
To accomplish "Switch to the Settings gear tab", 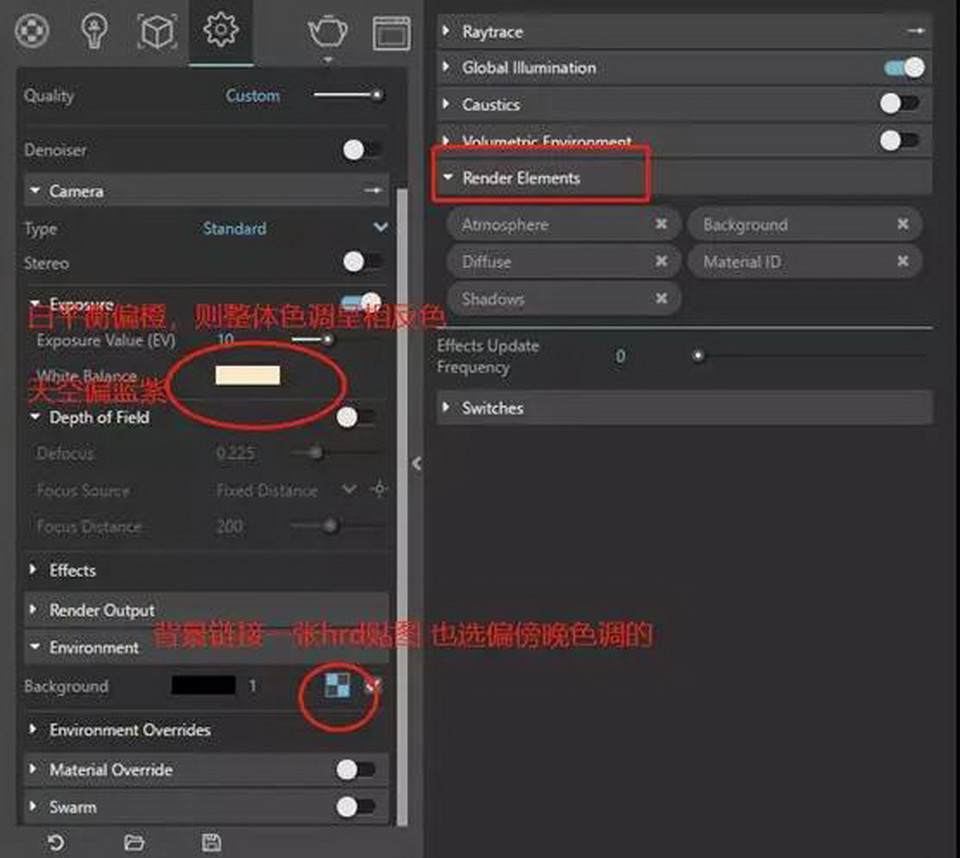I will [x=220, y=31].
